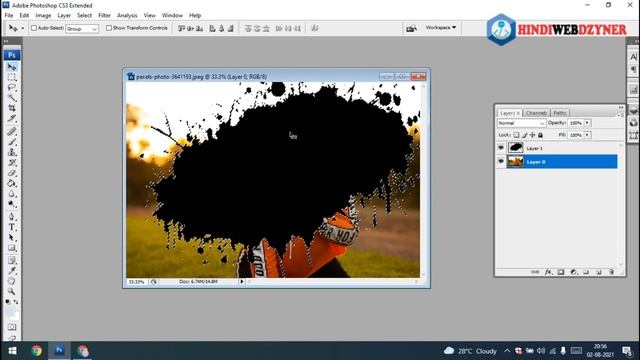Select the Dodge tool
Image resolution: width=640 pixels, height=360 pixels.
(x=12, y=204)
